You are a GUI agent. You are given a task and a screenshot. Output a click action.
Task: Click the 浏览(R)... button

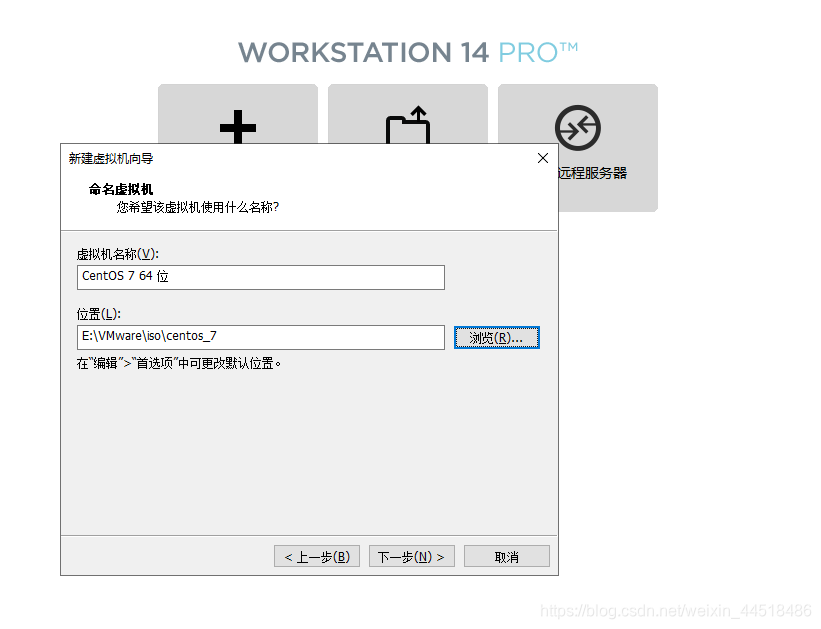pos(496,338)
